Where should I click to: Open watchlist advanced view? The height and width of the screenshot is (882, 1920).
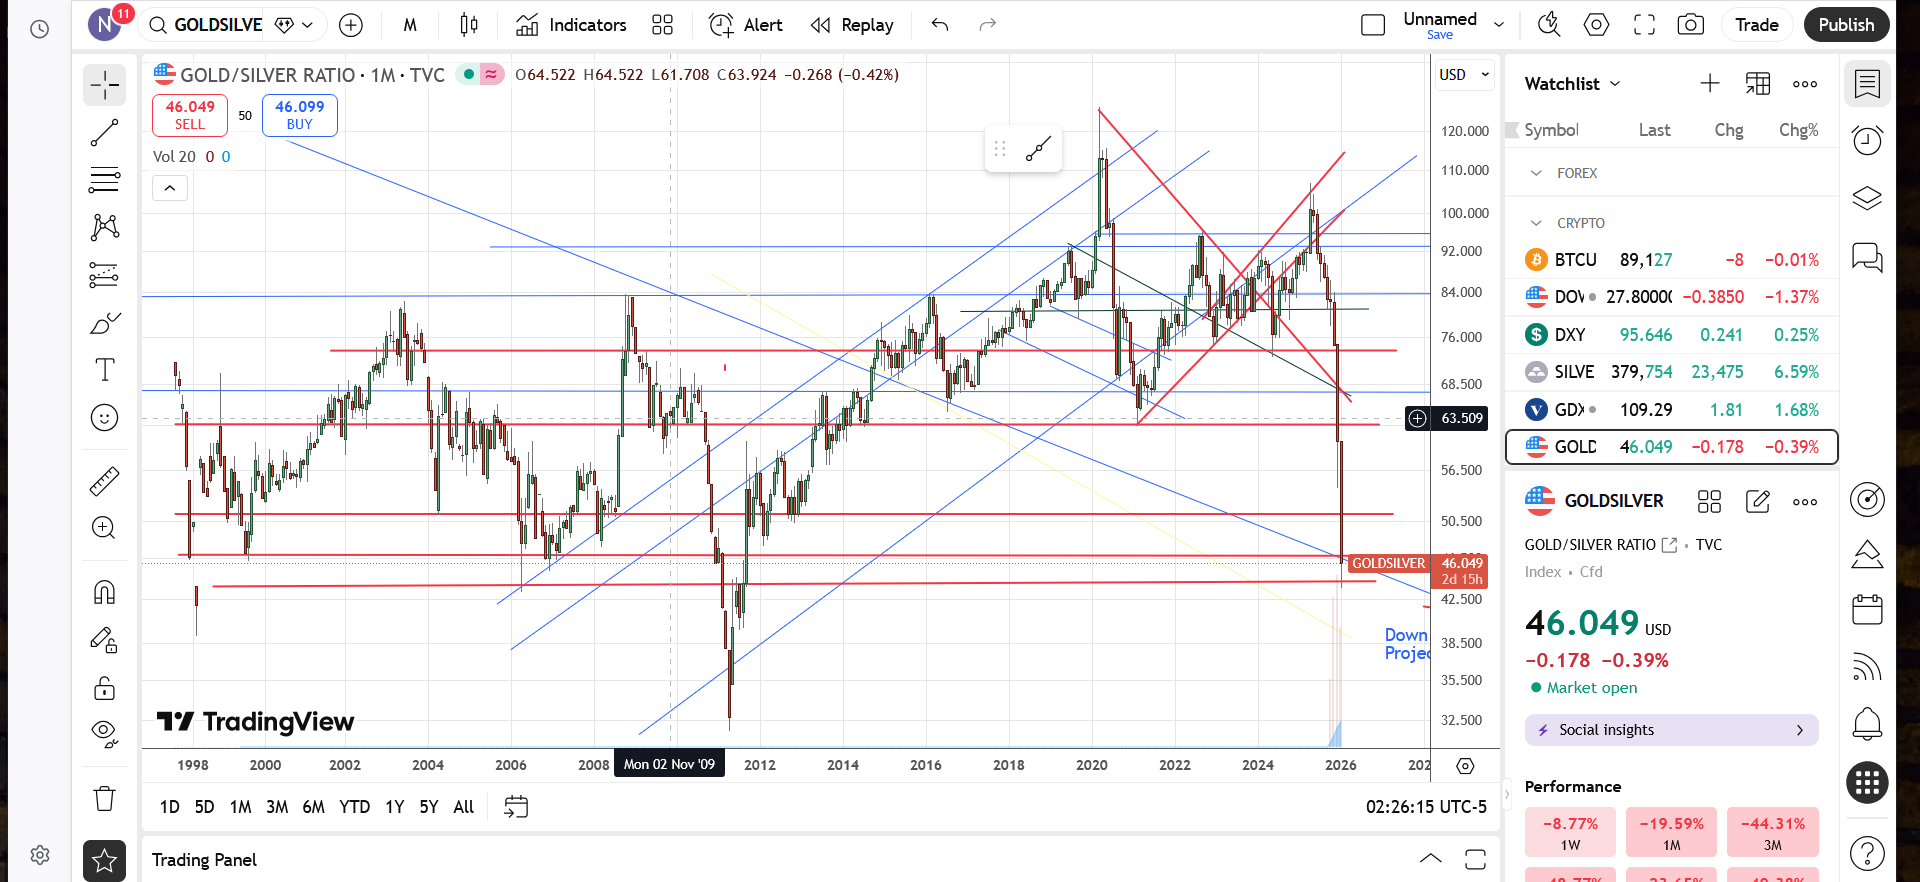tap(1758, 84)
